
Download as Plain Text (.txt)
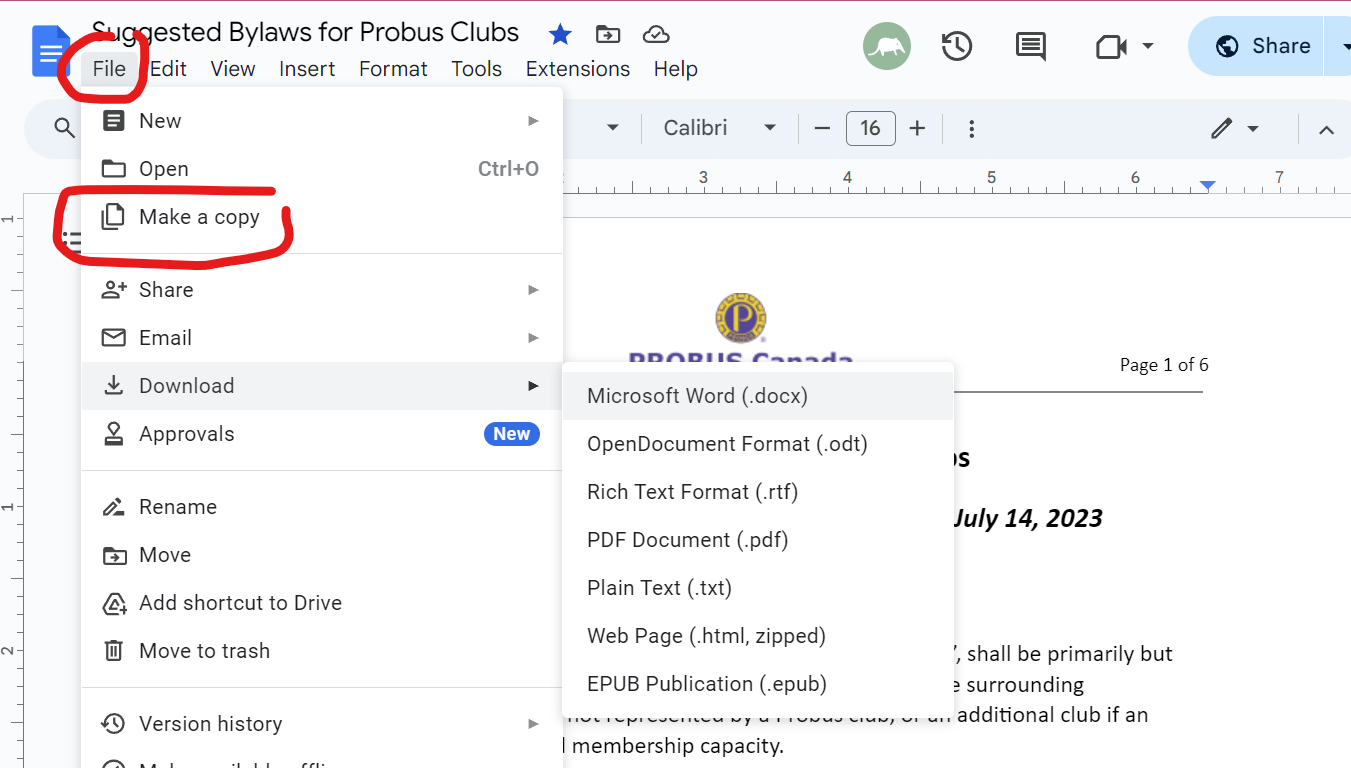758,588
